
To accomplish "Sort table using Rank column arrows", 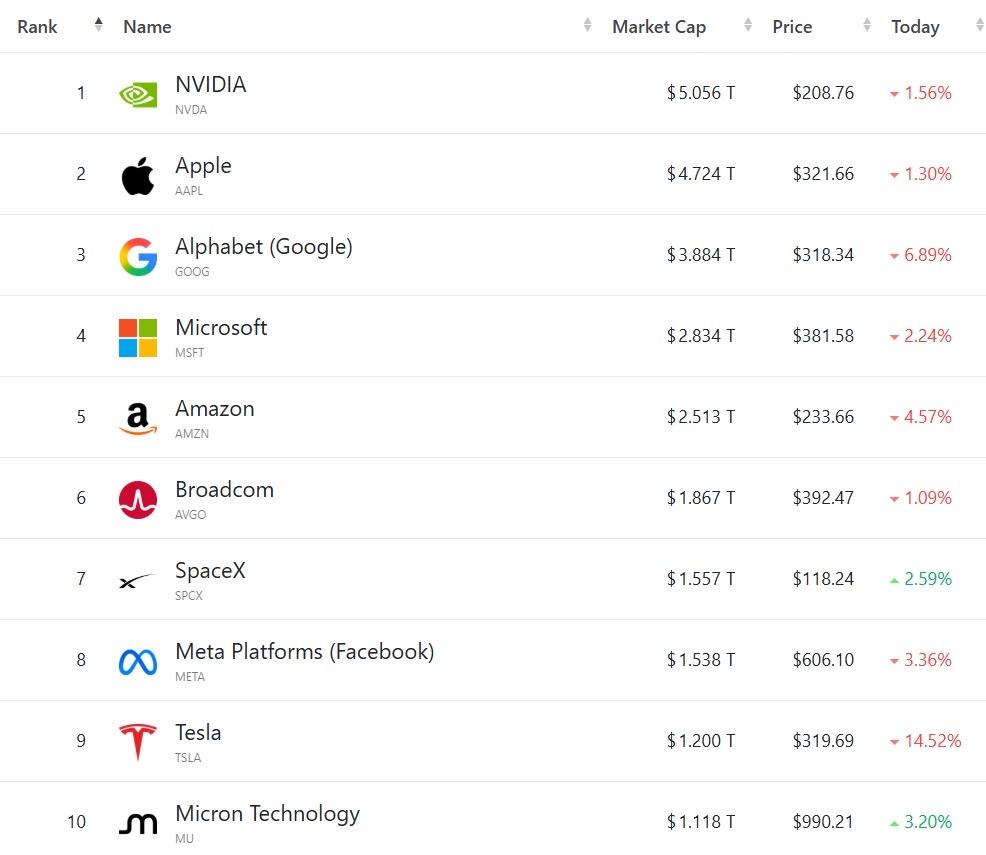I will point(98,25).
